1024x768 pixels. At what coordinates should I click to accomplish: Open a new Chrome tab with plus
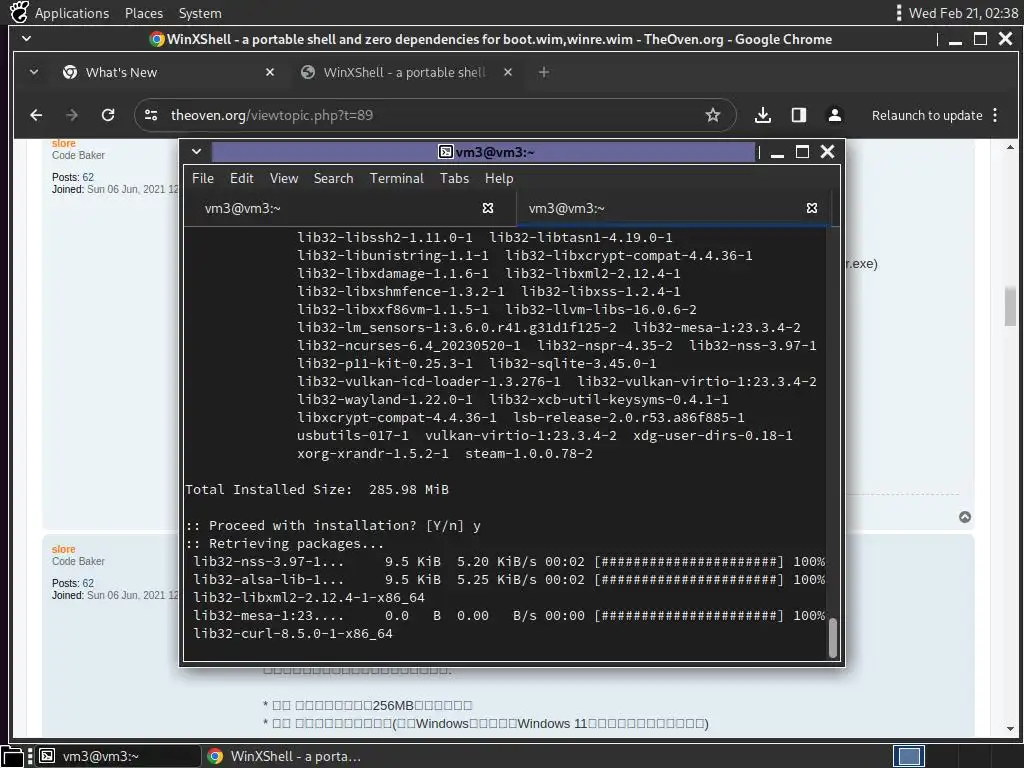coord(543,72)
